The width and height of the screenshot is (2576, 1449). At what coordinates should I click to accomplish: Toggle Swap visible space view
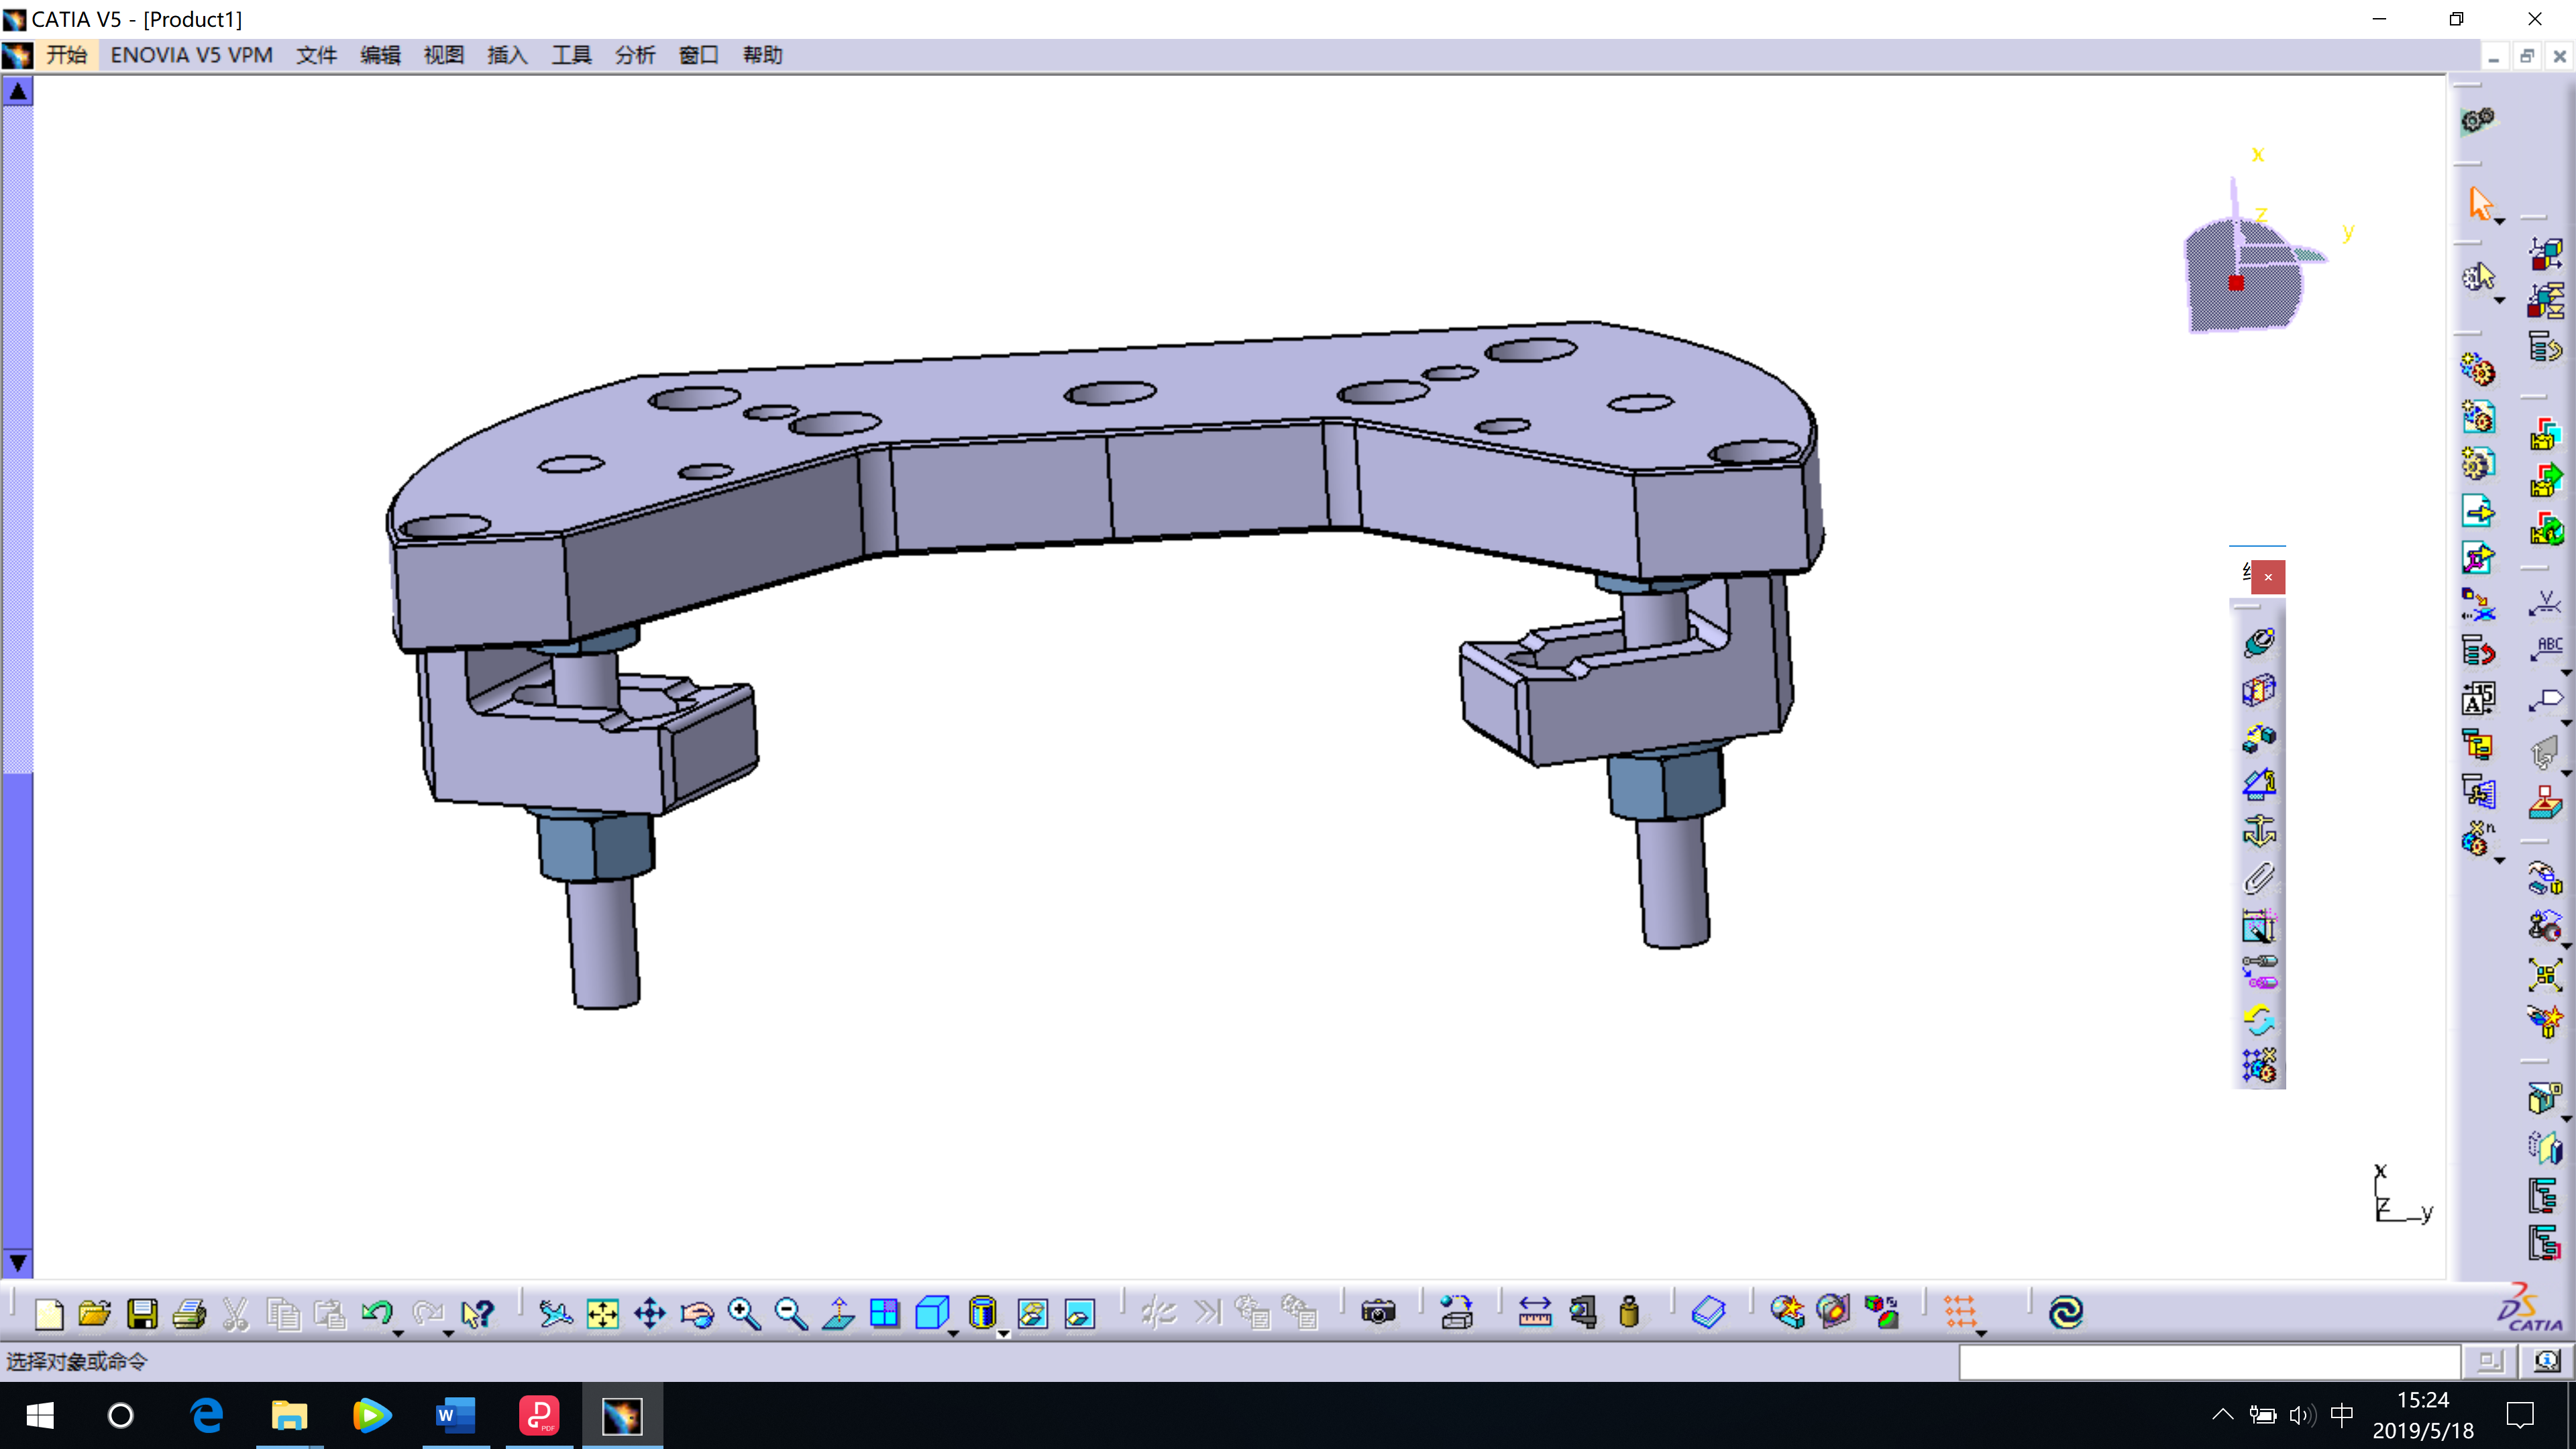[1080, 1313]
